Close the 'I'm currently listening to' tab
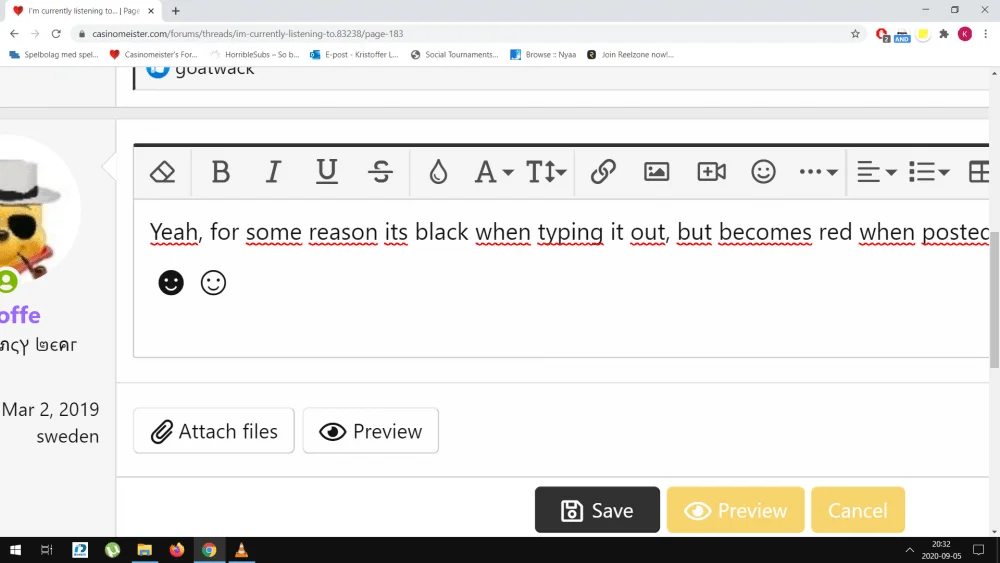Screen dimensions: 1000x563 (151, 11)
